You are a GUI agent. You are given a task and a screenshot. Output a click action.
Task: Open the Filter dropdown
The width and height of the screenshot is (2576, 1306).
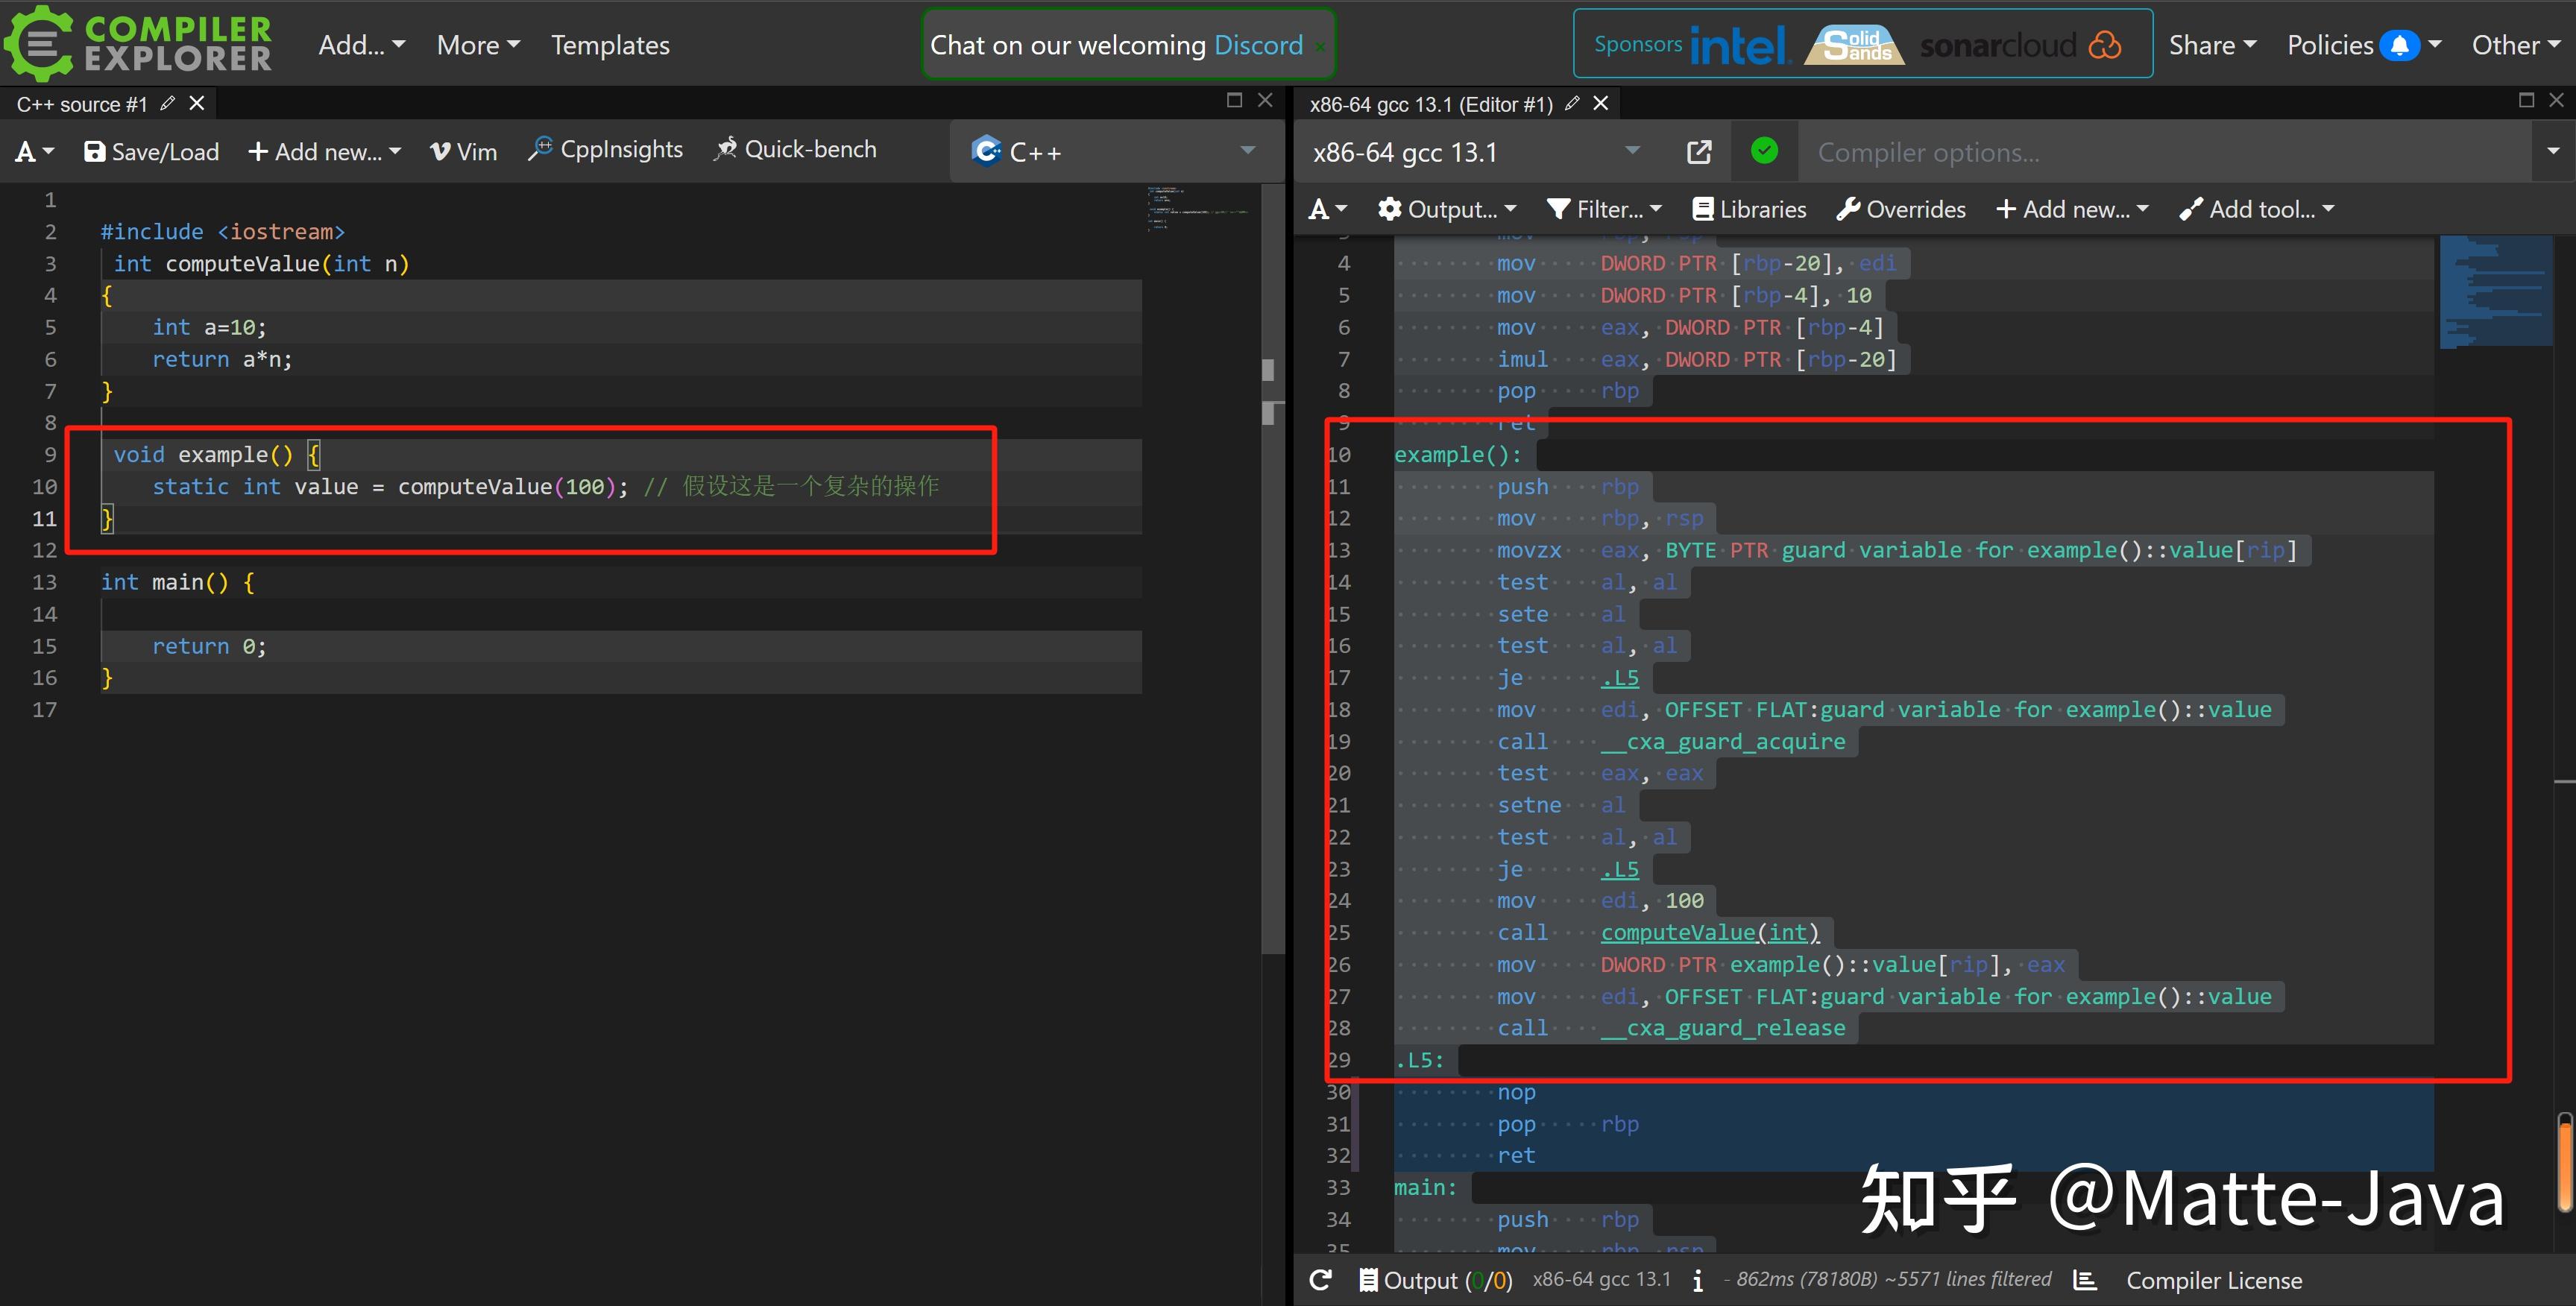coord(1604,208)
